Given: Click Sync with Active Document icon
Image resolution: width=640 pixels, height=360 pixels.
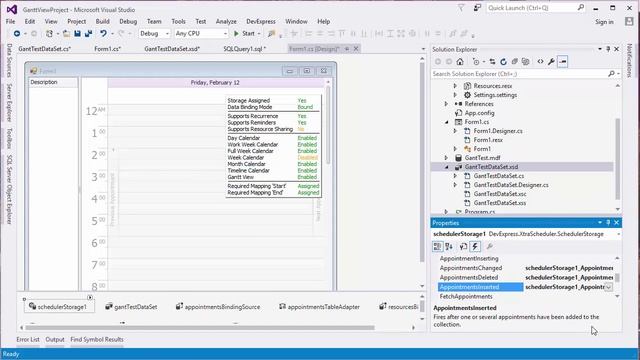Looking at the screenshot, I should click(x=492, y=62).
